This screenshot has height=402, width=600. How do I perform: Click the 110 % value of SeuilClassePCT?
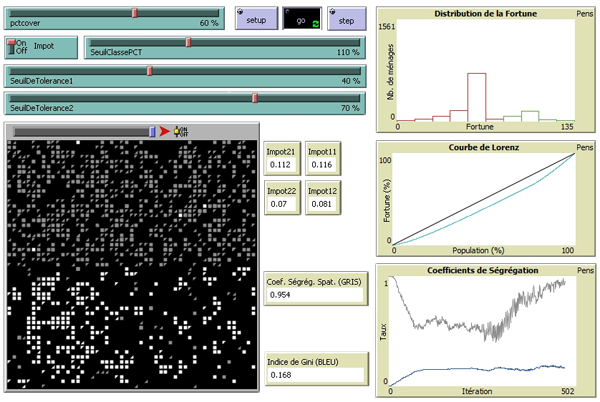point(348,52)
